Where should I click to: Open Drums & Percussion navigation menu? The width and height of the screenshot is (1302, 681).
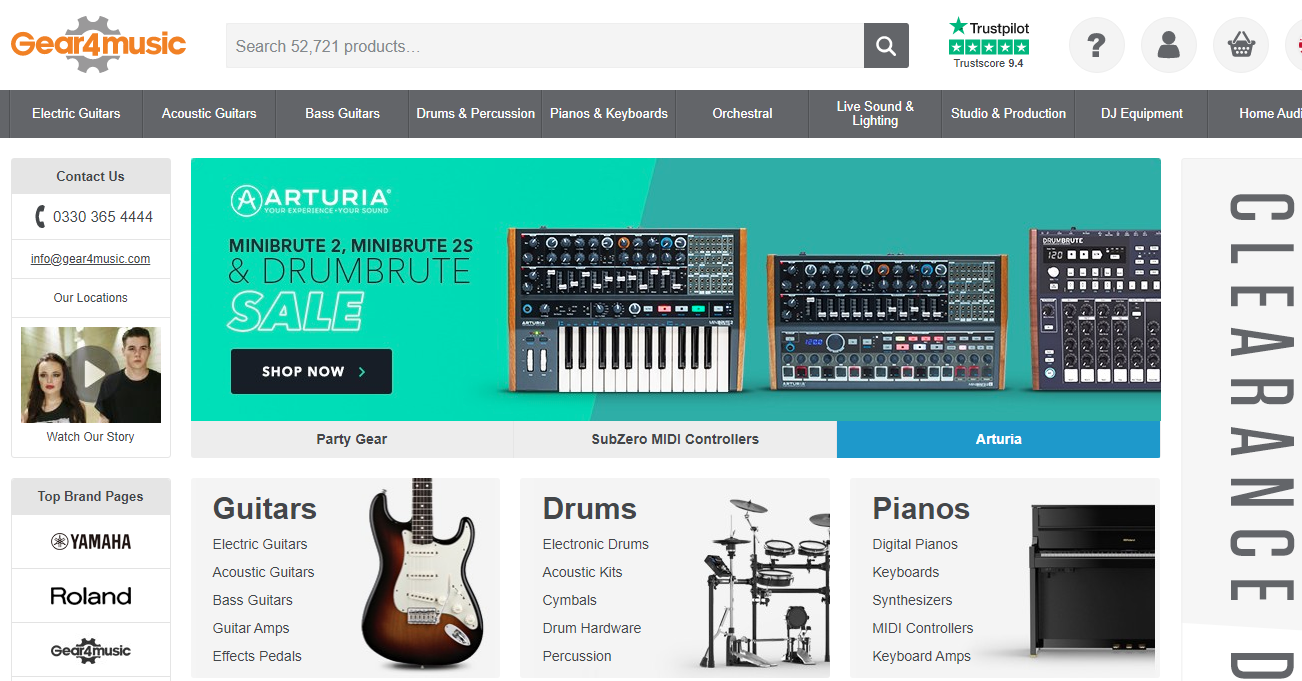click(x=476, y=114)
